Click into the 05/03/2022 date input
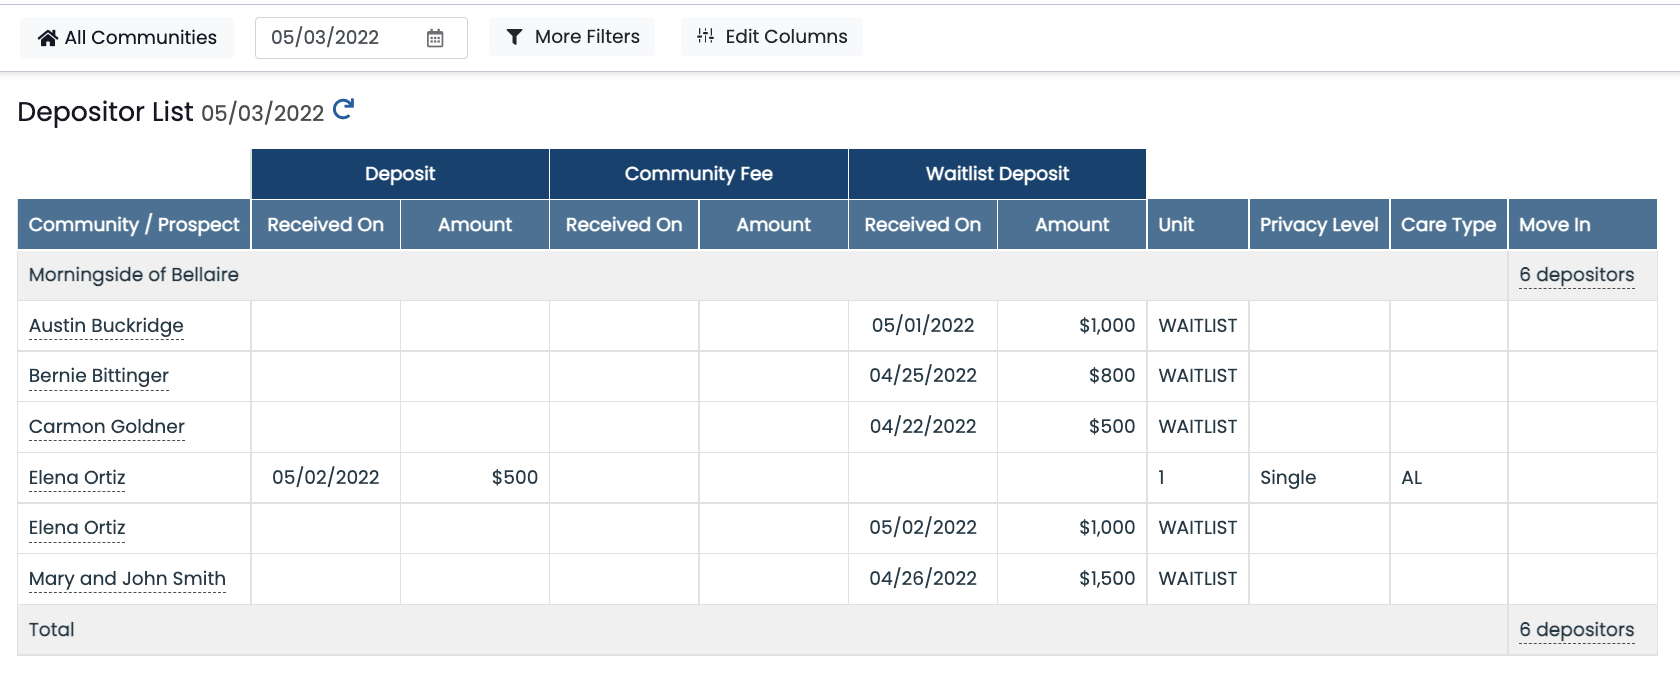Image resolution: width=1680 pixels, height=678 pixels. coord(361,38)
